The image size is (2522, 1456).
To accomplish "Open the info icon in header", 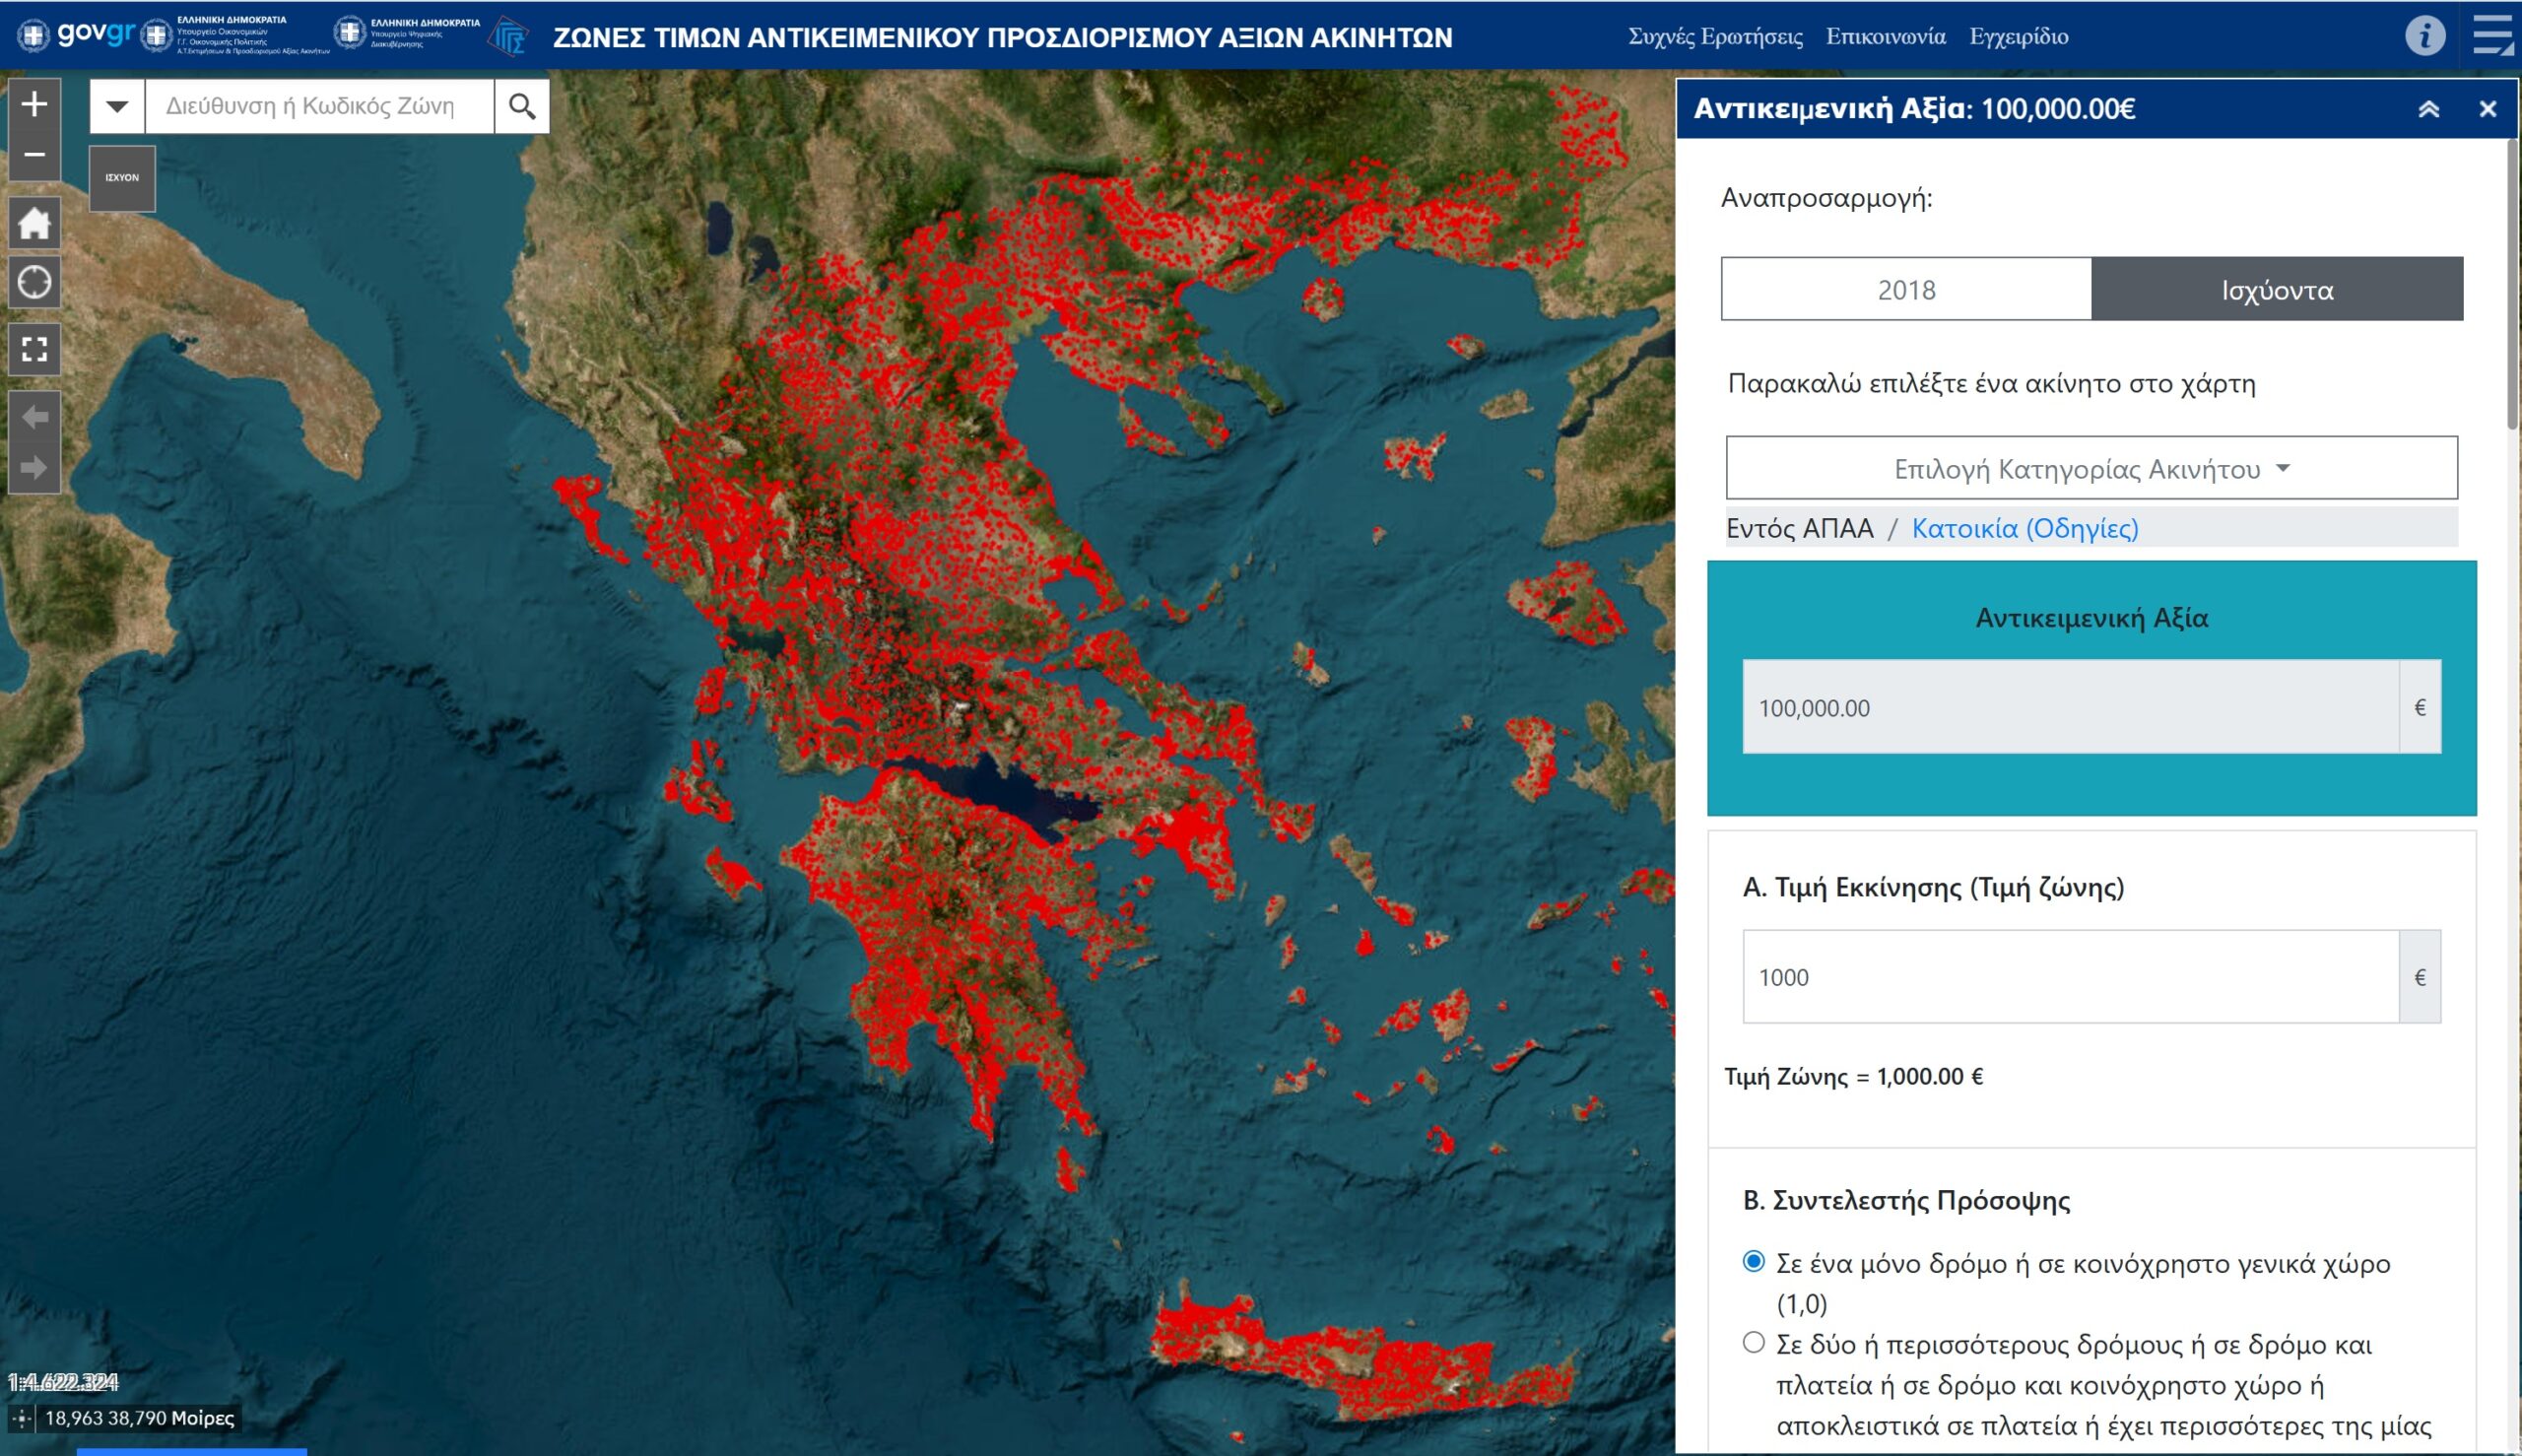I will tap(2424, 36).
